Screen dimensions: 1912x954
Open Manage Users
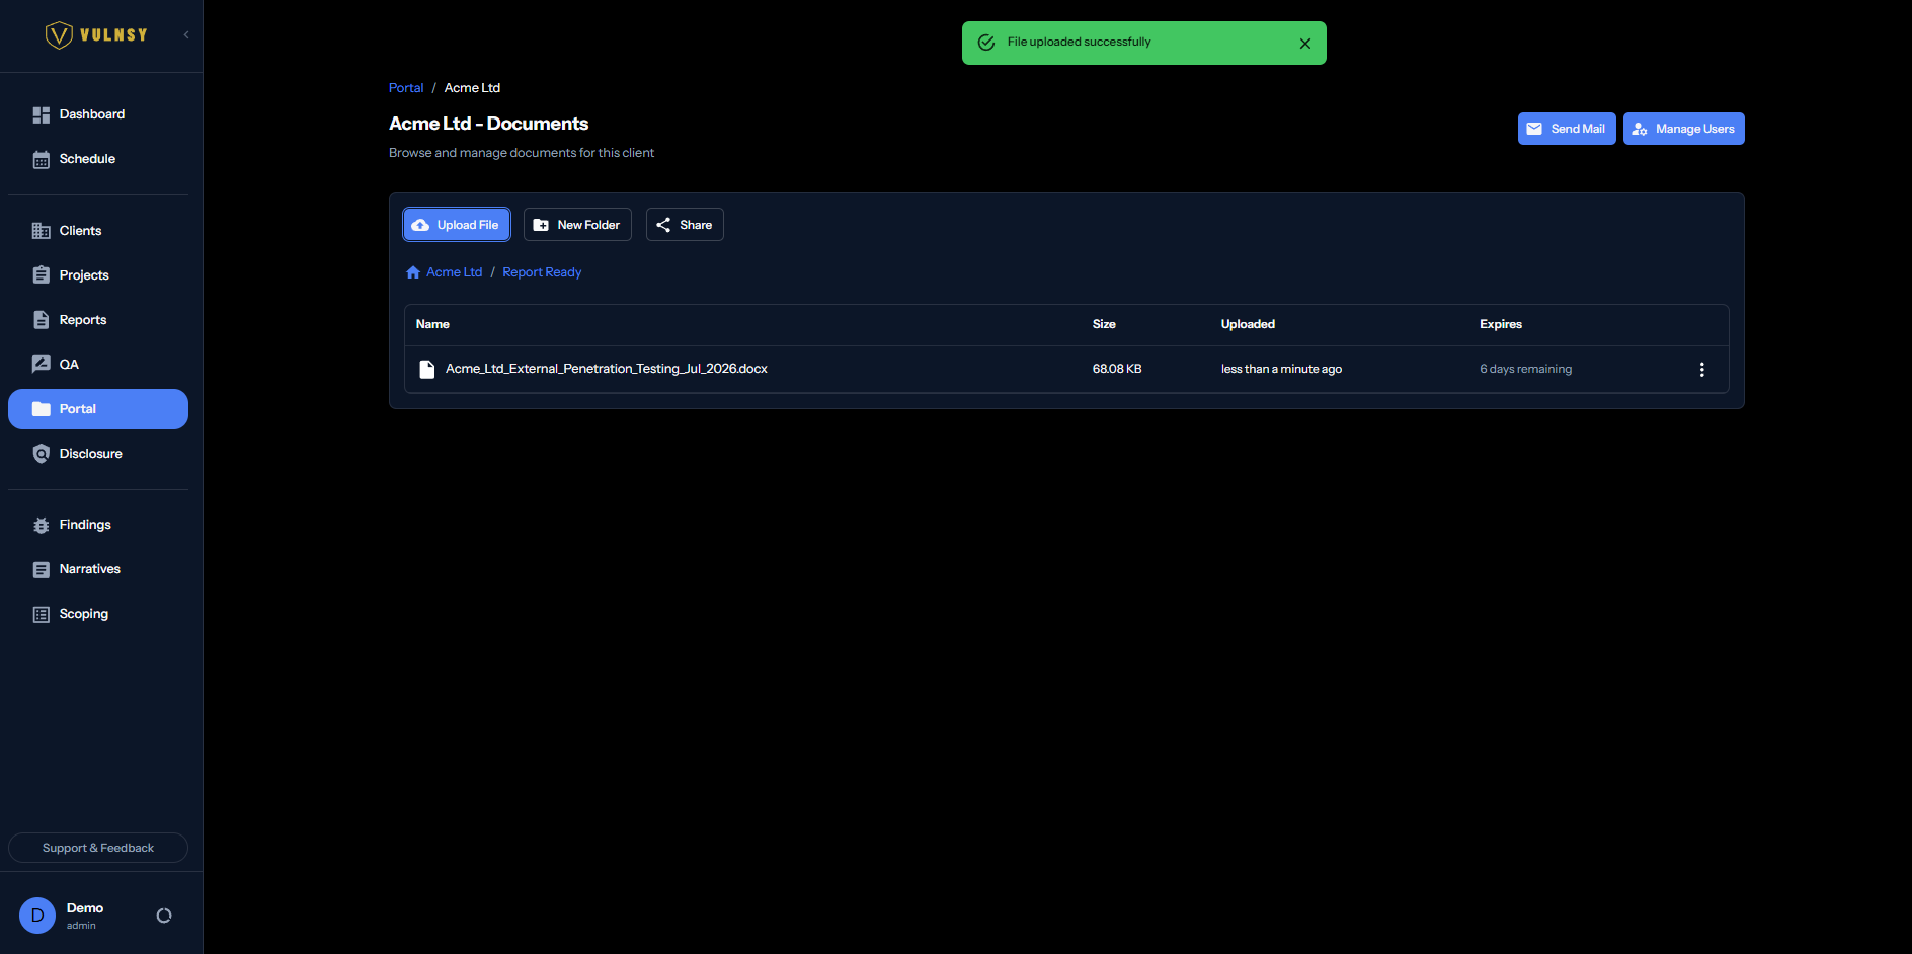(1683, 129)
